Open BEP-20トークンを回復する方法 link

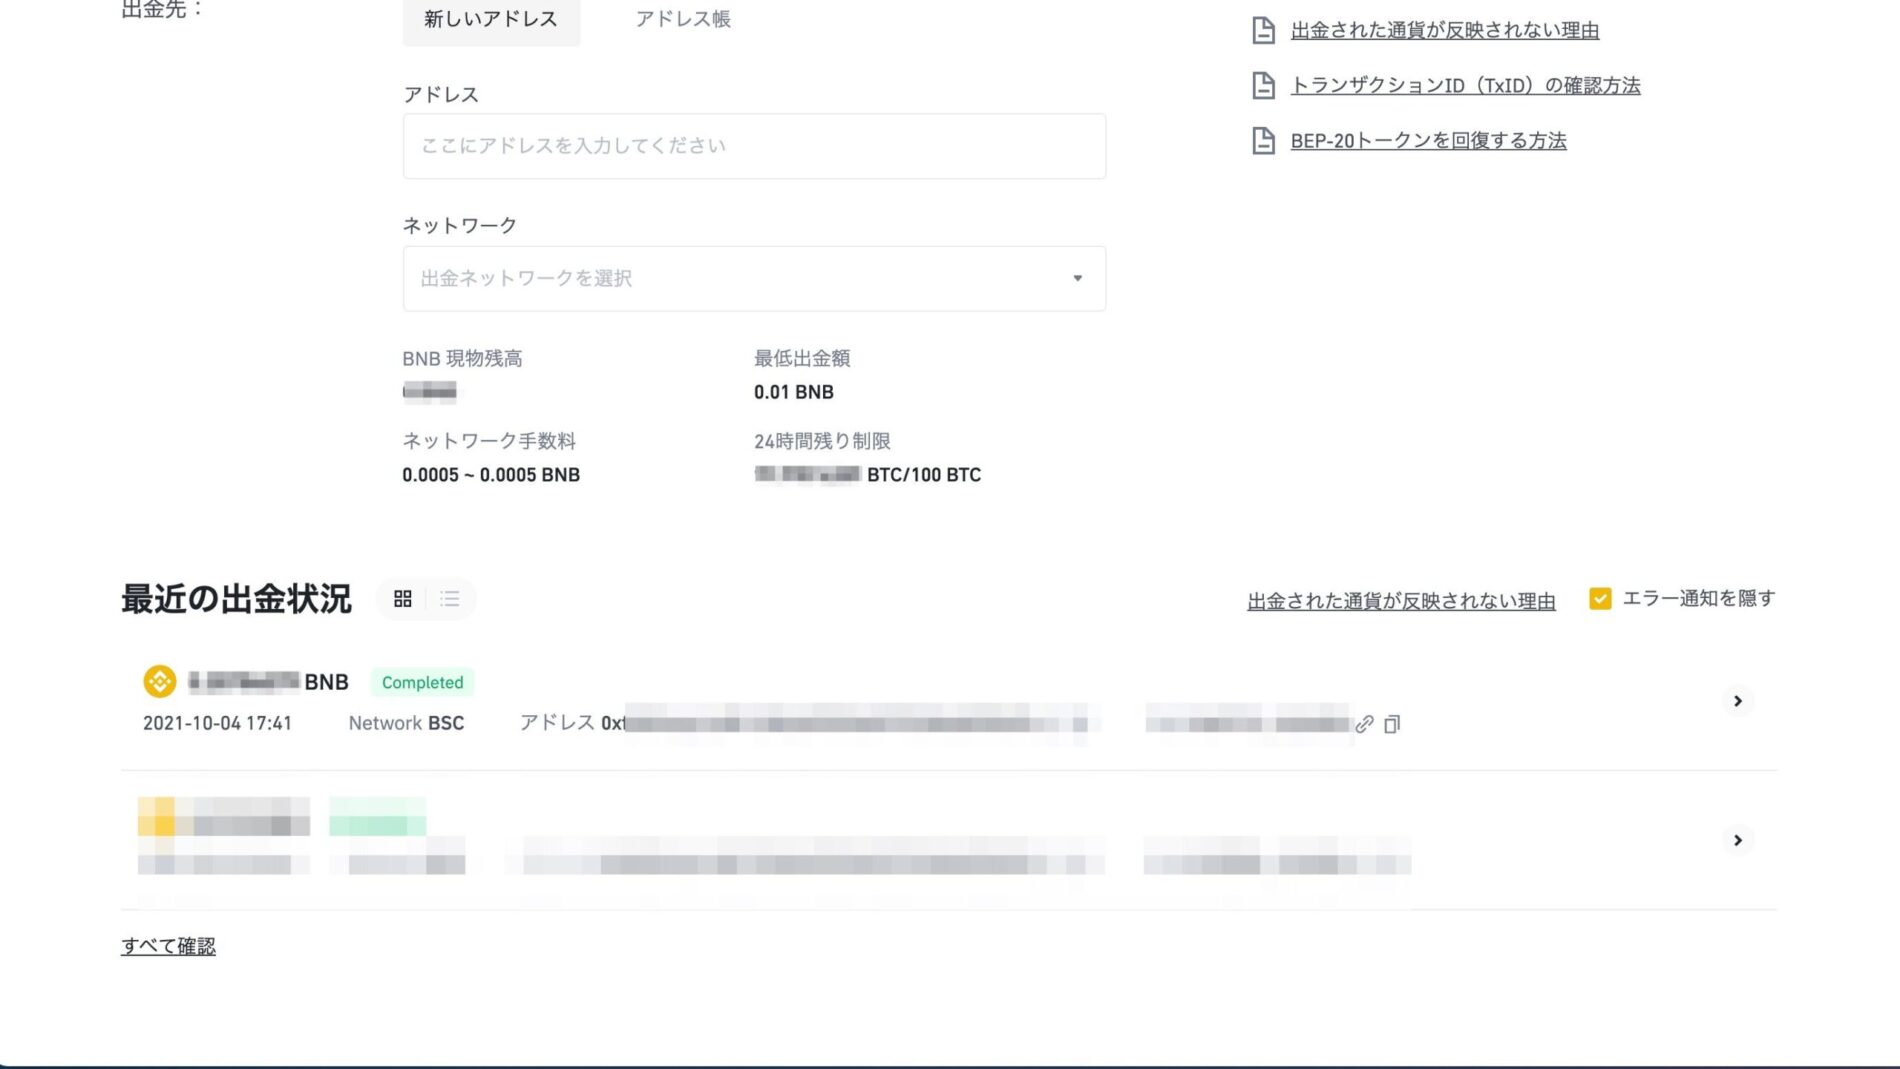(1428, 141)
